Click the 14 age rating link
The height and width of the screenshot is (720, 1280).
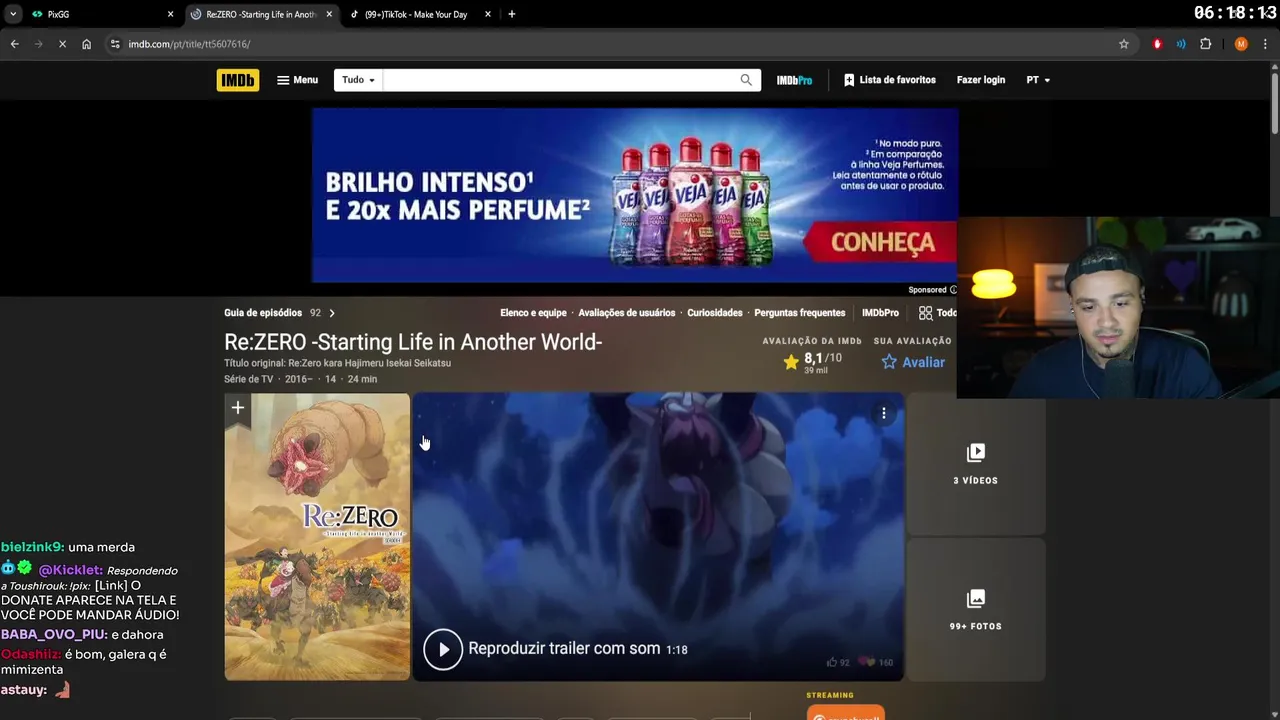[331, 379]
